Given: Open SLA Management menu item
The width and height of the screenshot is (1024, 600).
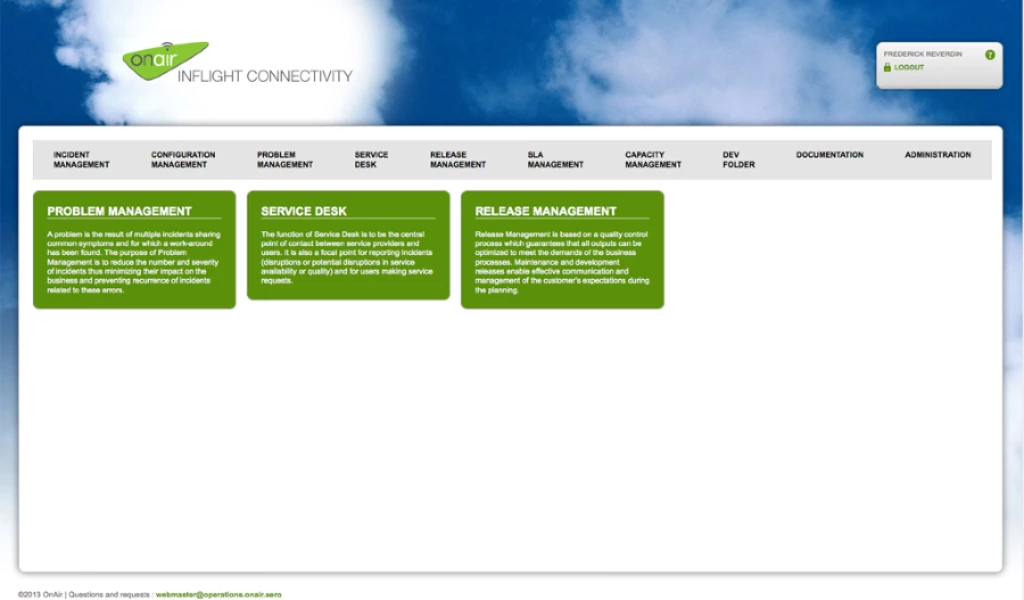Looking at the screenshot, I should click(x=555, y=160).
